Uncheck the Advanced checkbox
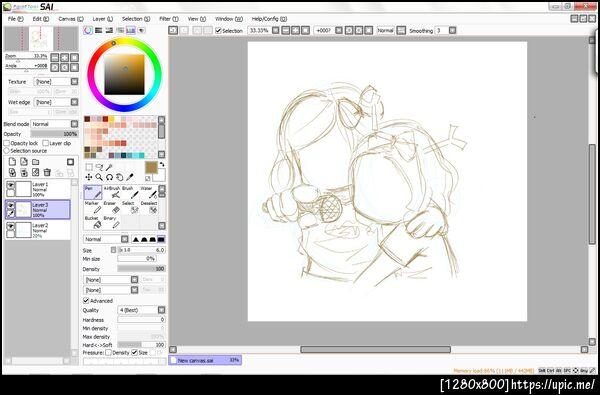 point(86,301)
